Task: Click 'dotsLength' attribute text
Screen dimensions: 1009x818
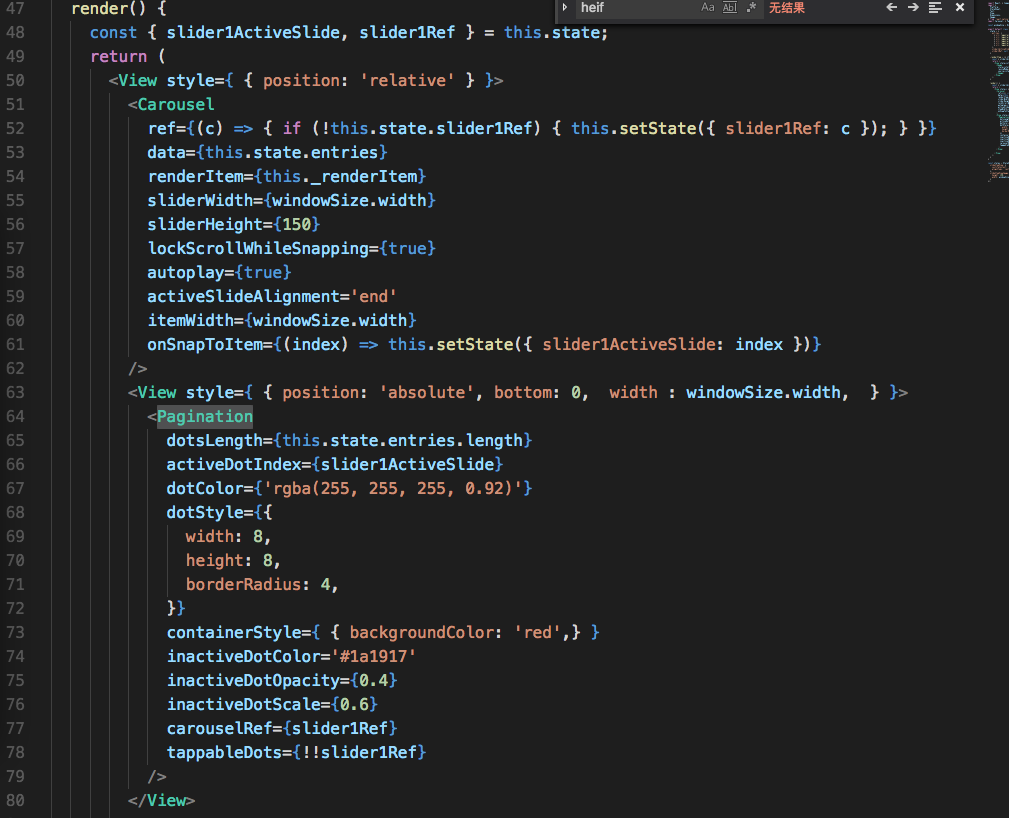Action: coord(214,440)
